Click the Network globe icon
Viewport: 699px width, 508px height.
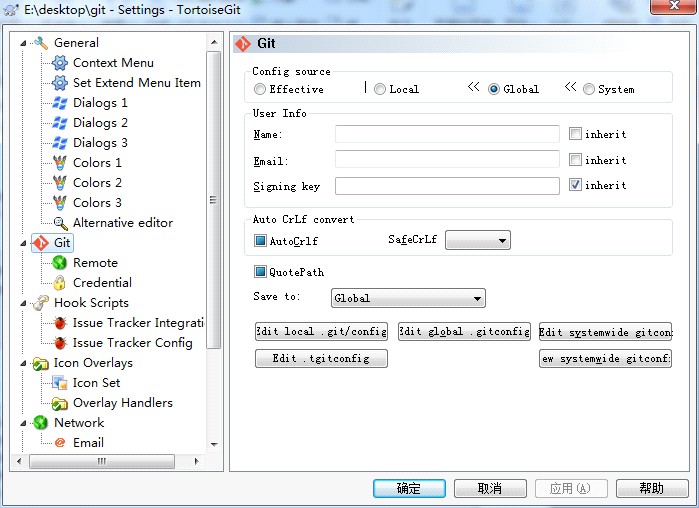coord(41,422)
